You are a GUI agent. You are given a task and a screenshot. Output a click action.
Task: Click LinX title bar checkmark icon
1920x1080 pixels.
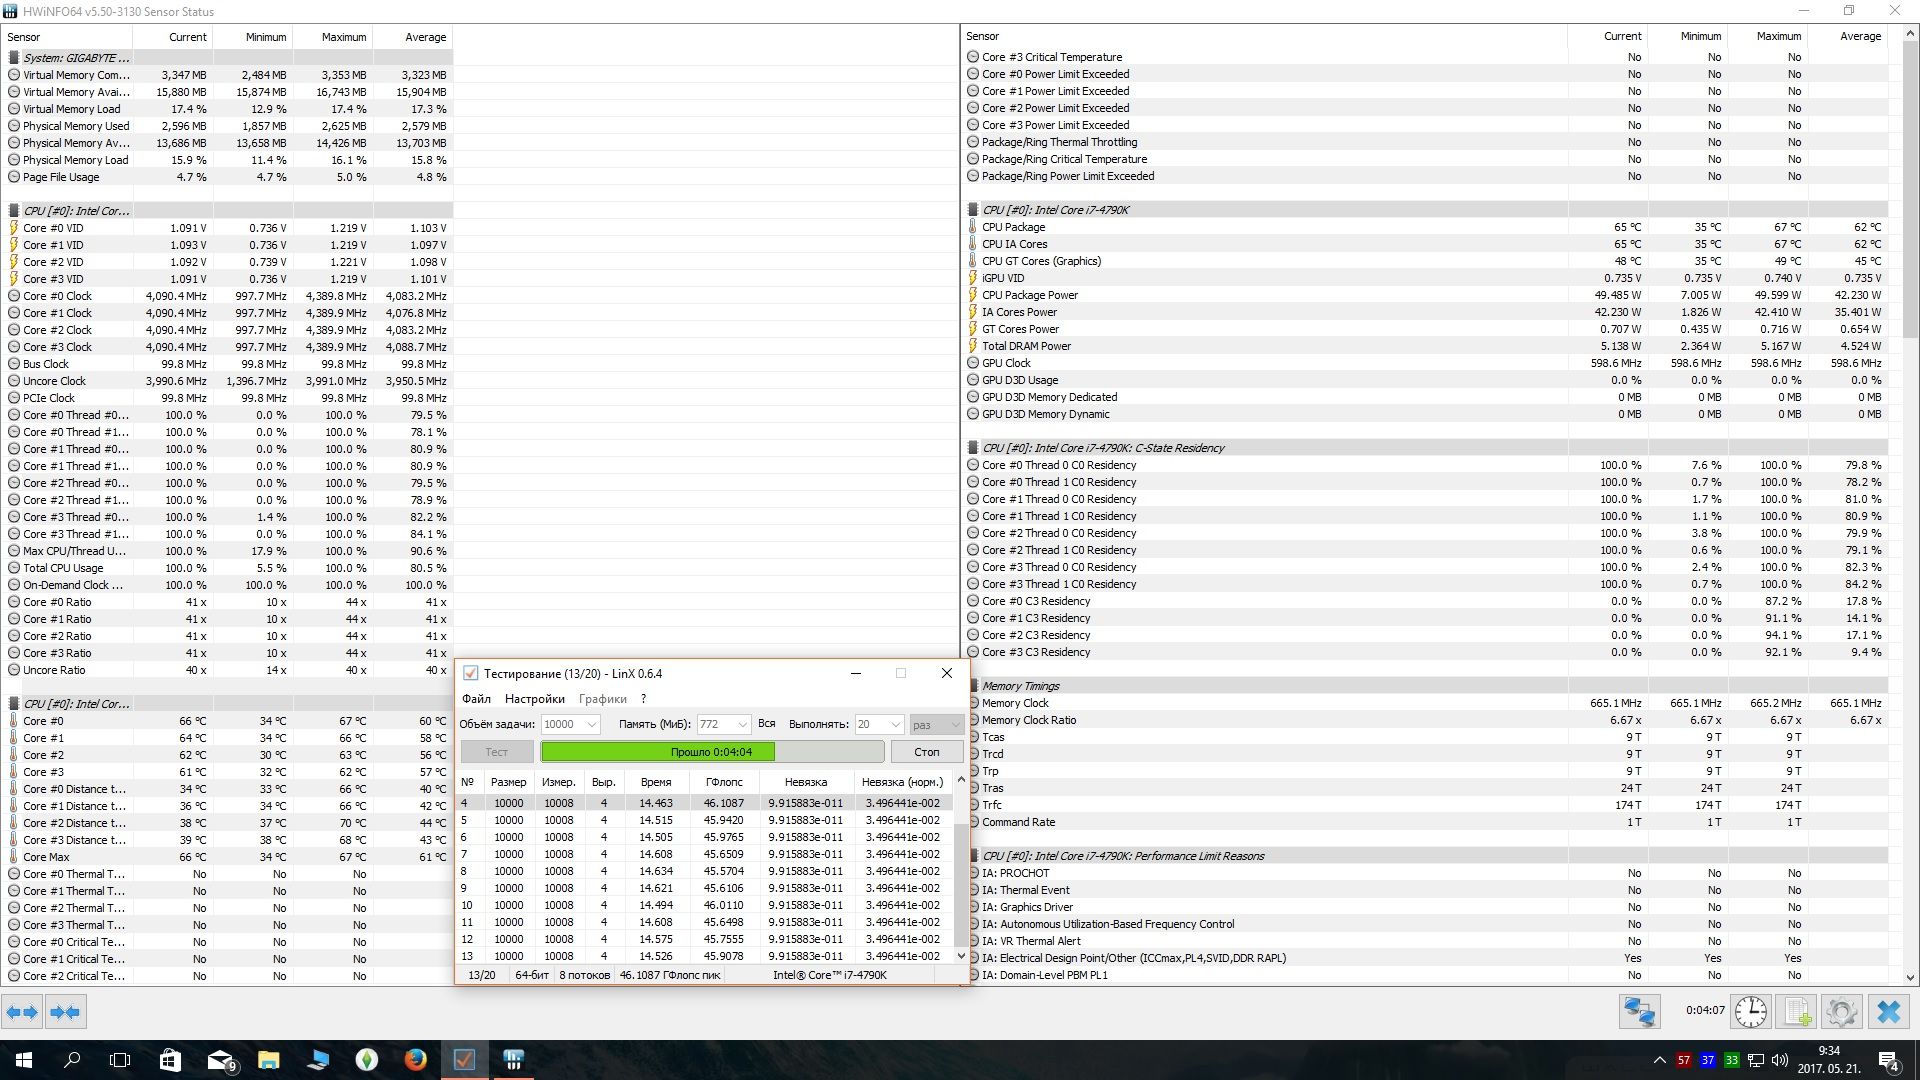(471, 673)
